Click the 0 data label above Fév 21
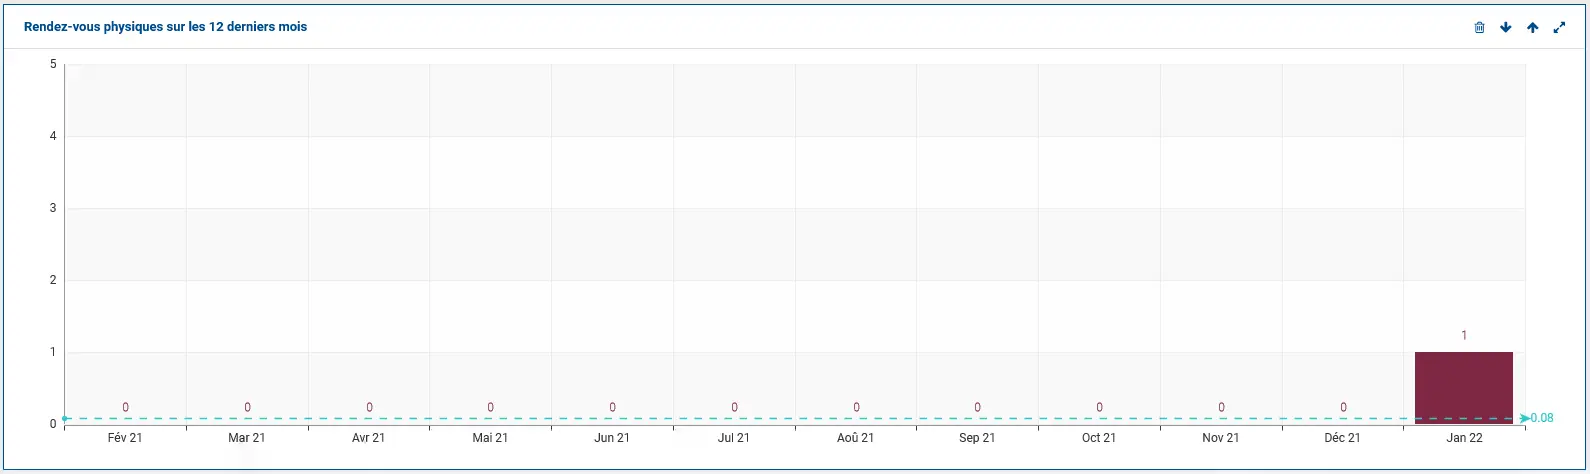This screenshot has height=474, width=1590. click(x=125, y=408)
